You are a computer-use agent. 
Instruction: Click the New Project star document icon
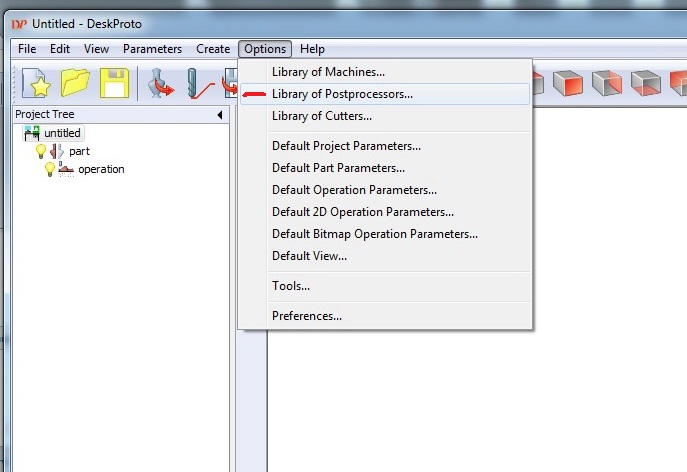pos(36,83)
